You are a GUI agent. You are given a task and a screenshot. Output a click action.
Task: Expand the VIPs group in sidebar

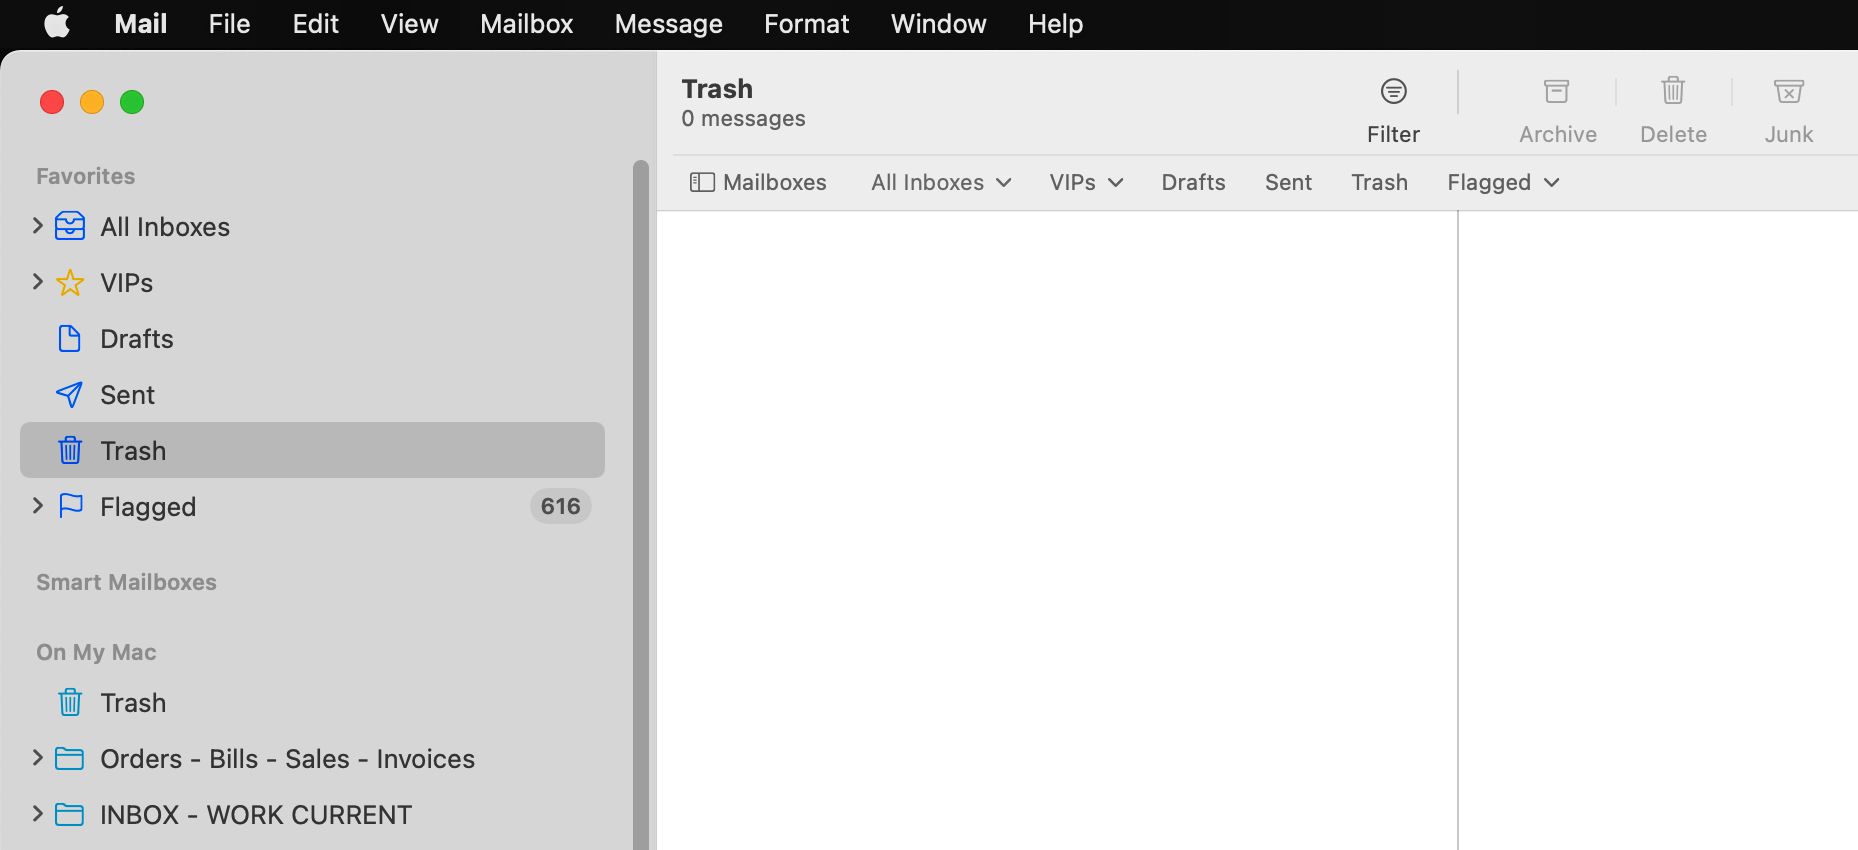[x=38, y=282]
